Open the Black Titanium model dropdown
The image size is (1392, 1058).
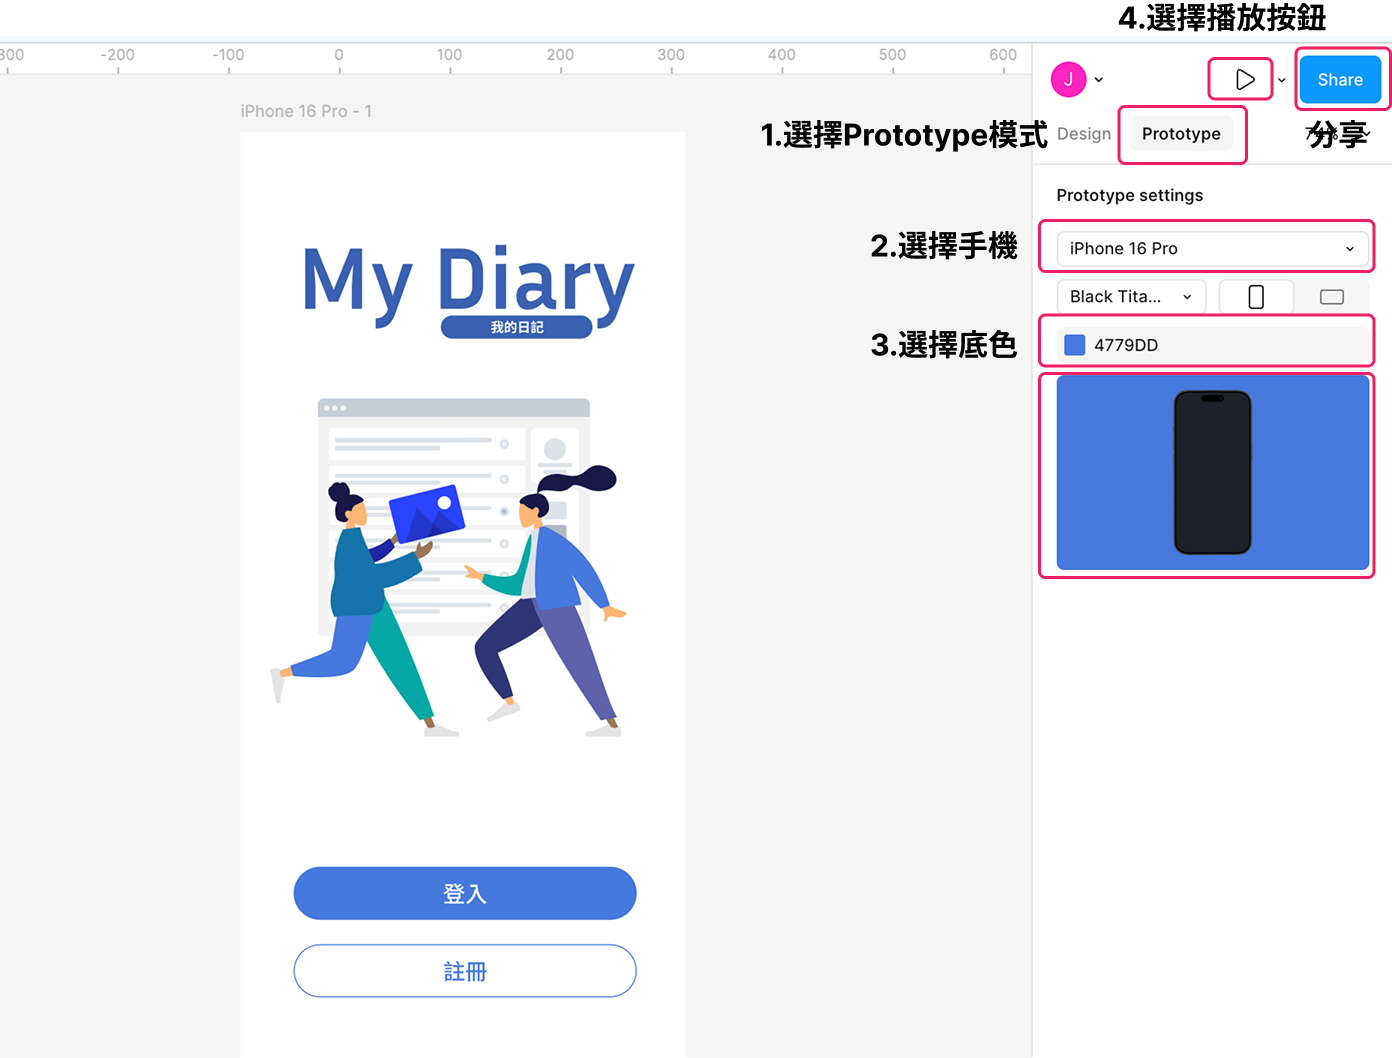tap(1130, 297)
